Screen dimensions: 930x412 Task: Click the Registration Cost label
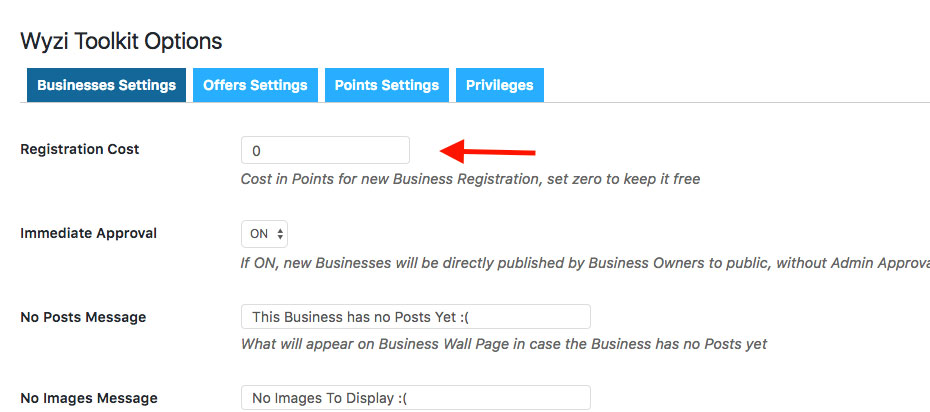(80, 149)
